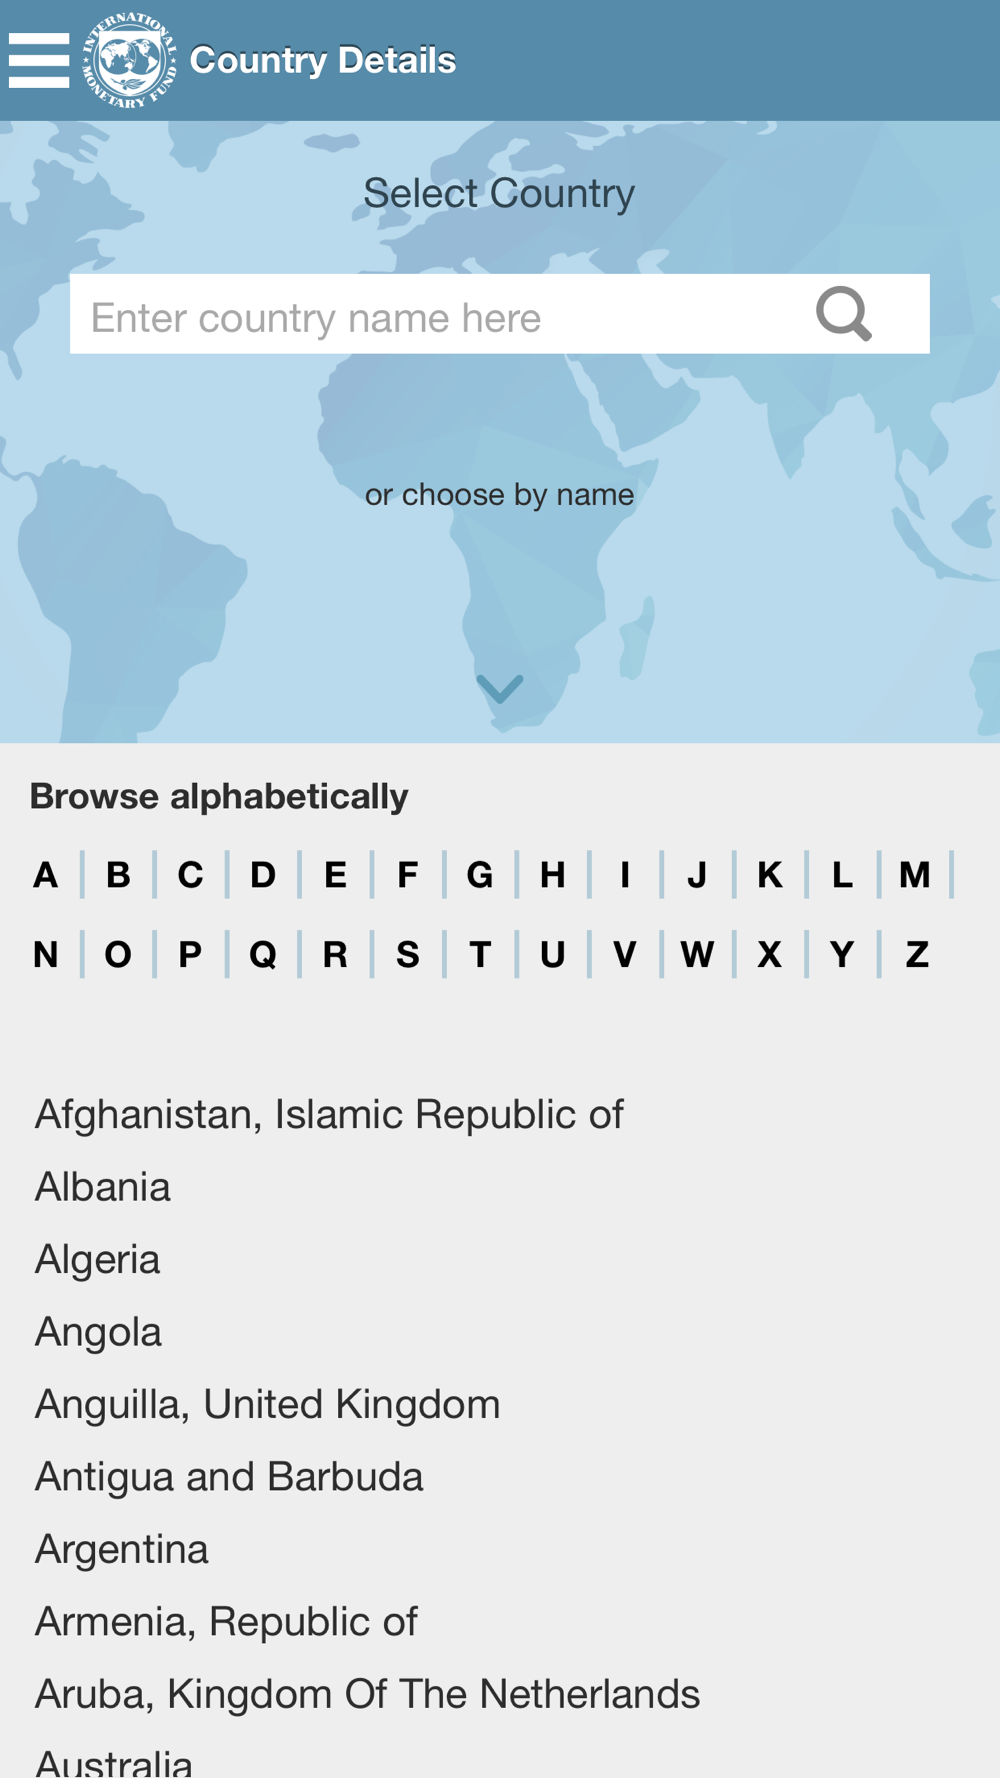The image size is (1000, 1778).
Task: Choose Antigua and Barbuda
Action: (x=229, y=1477)
